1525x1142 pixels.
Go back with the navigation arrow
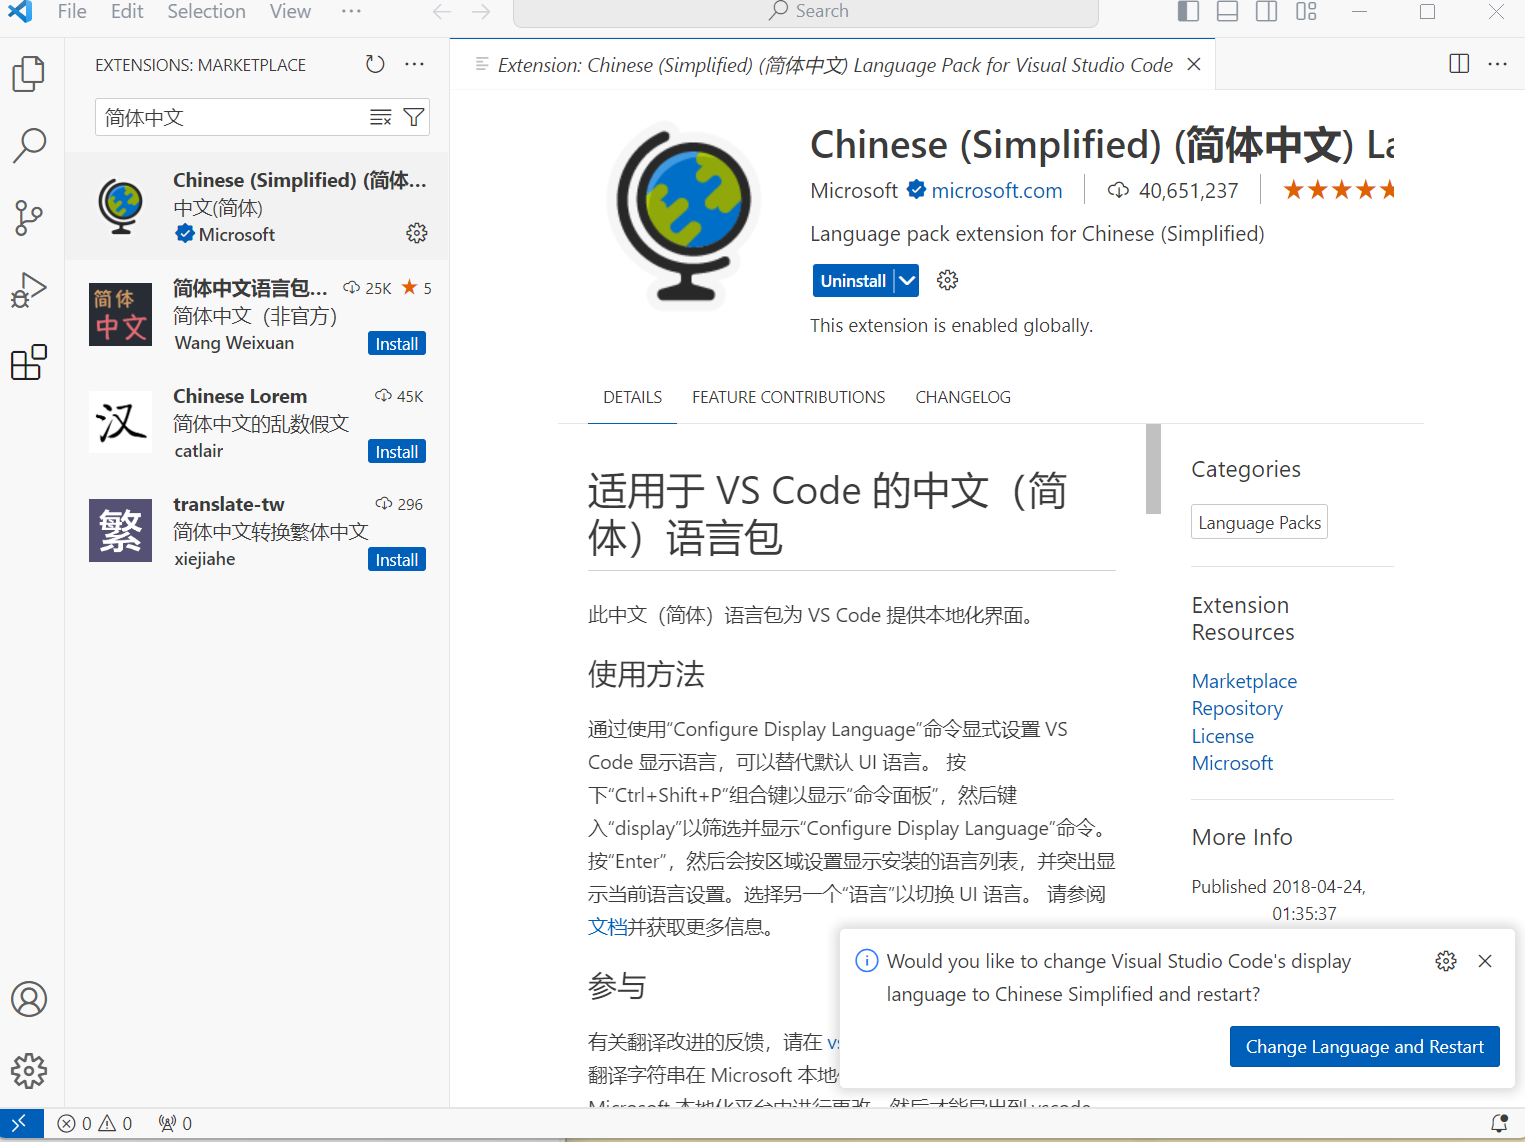[442, 12]
